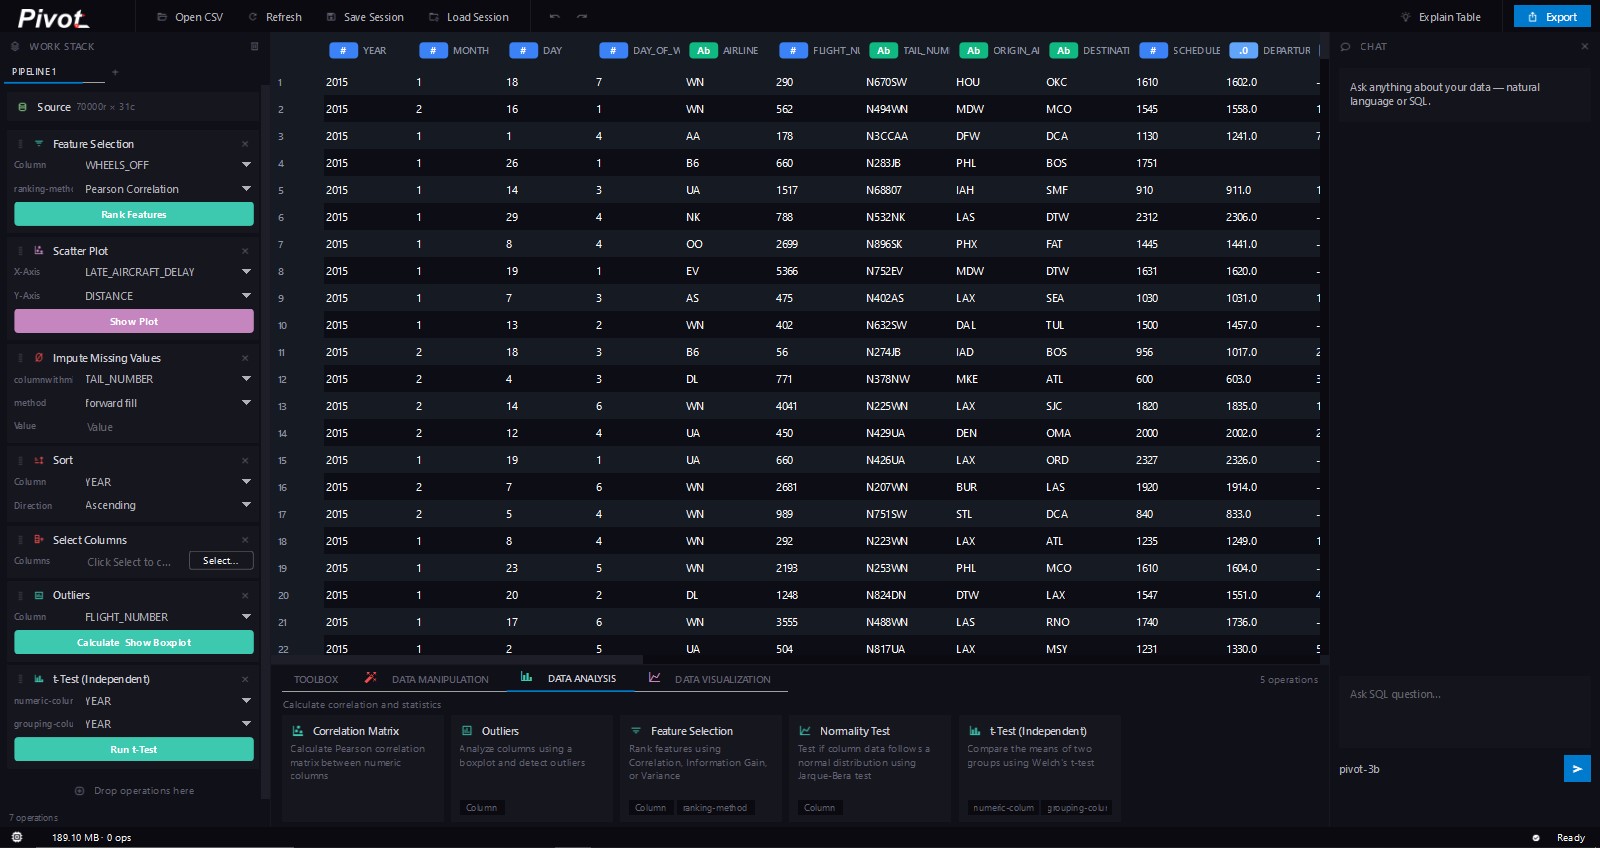Remove the Feature Selection operation
Viewport: 1600px width, 848px height.
coord(245,144)
